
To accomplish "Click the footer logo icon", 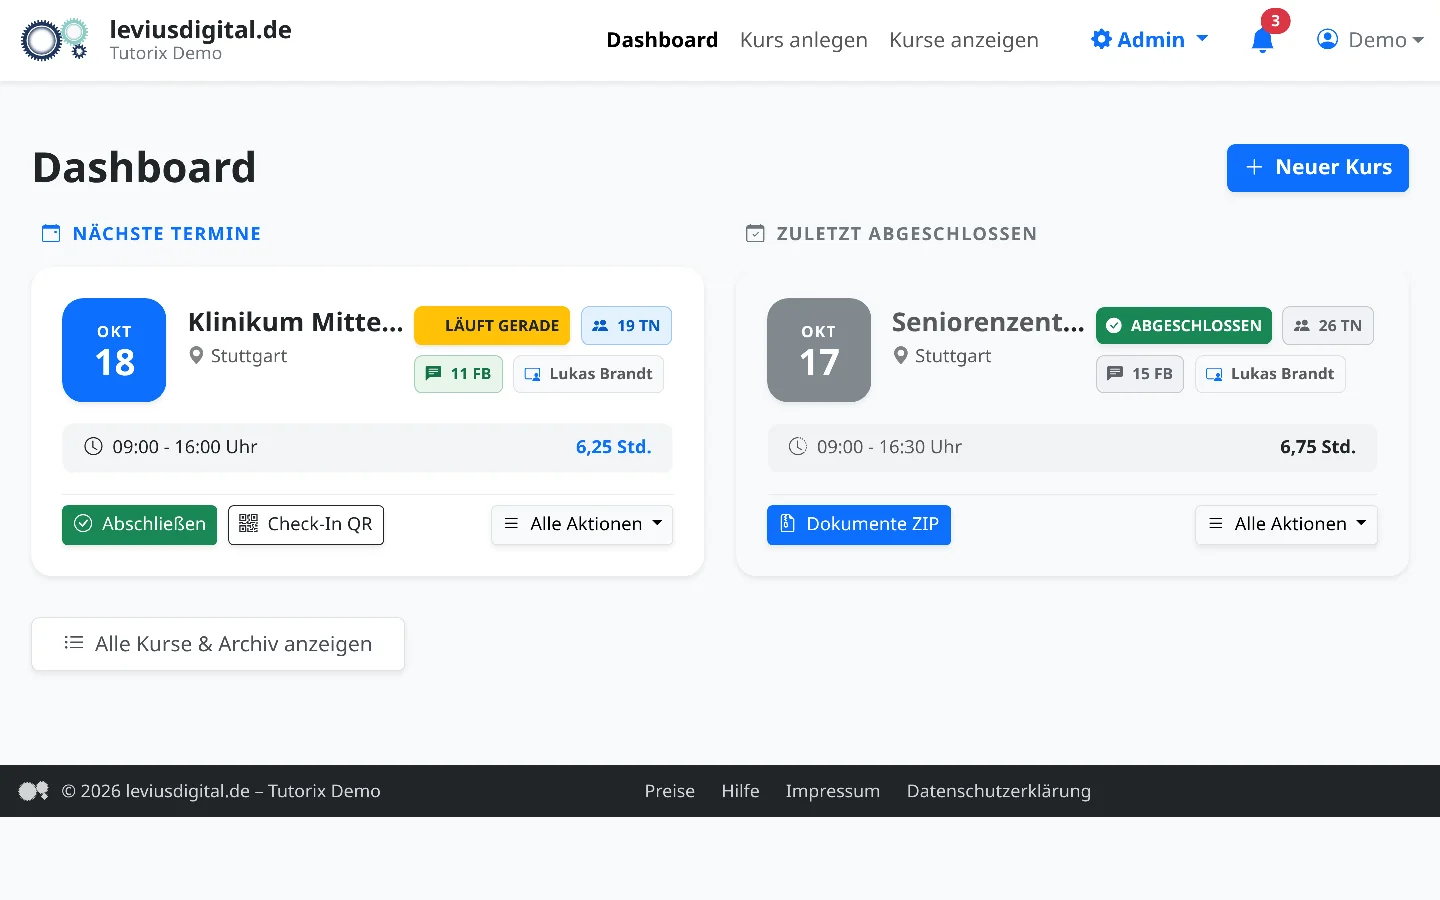I will tap(33, 791).
